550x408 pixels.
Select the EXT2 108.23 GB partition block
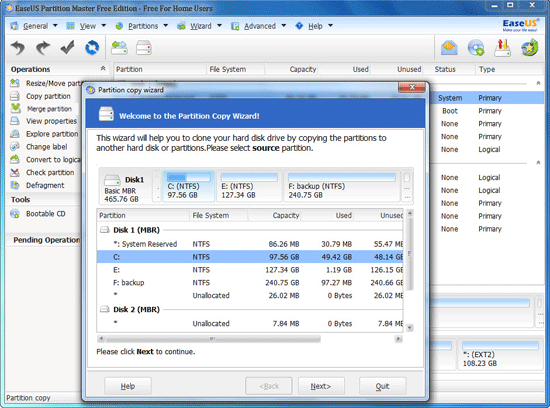(501, 354)
